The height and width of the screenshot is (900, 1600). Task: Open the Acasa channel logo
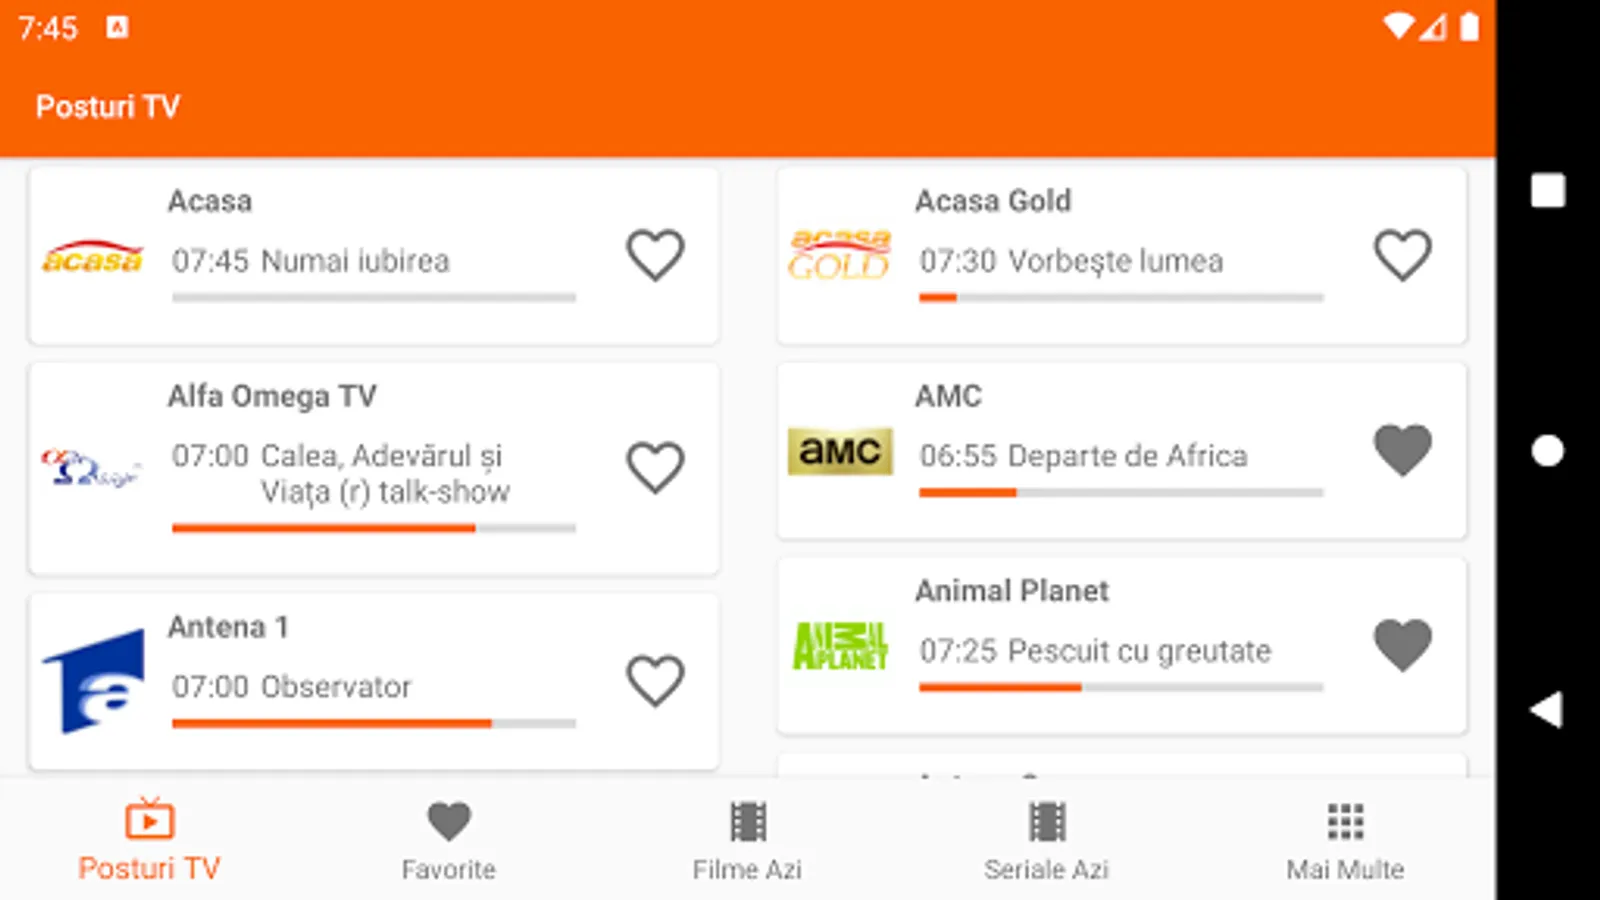(x=92, y=257)
